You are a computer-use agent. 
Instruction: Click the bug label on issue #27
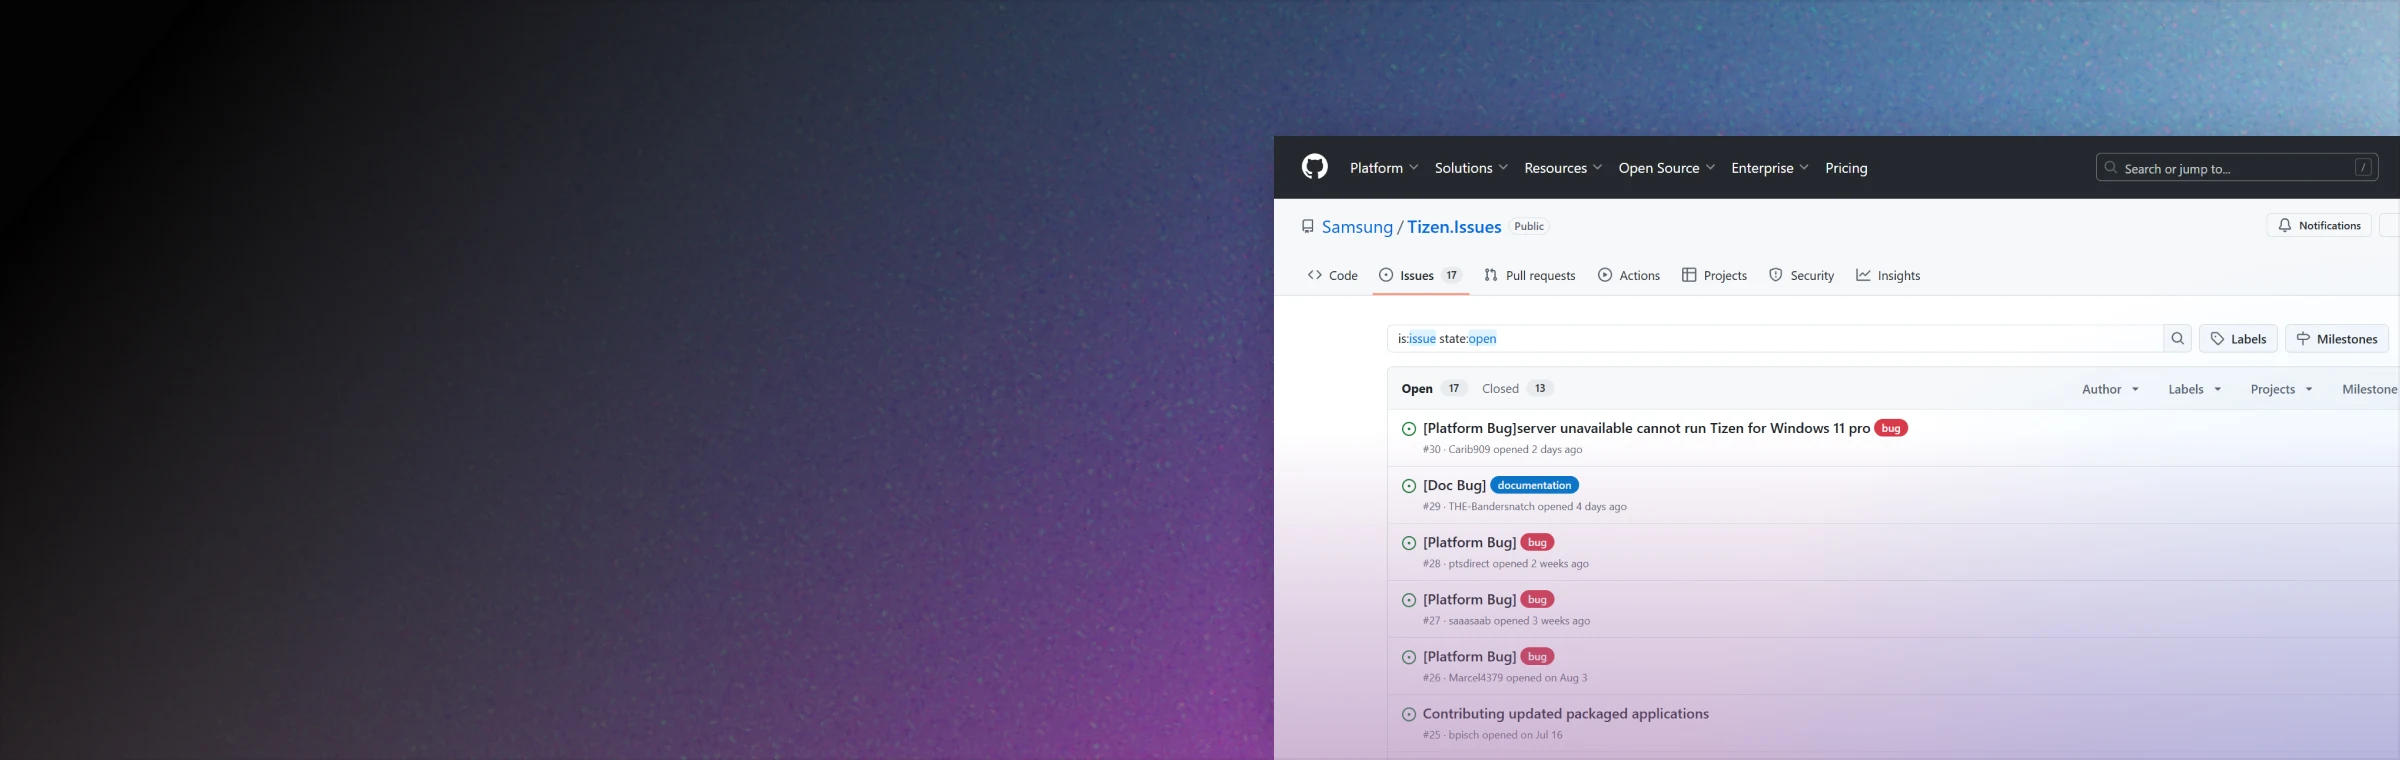click(x=1537, y=599)
